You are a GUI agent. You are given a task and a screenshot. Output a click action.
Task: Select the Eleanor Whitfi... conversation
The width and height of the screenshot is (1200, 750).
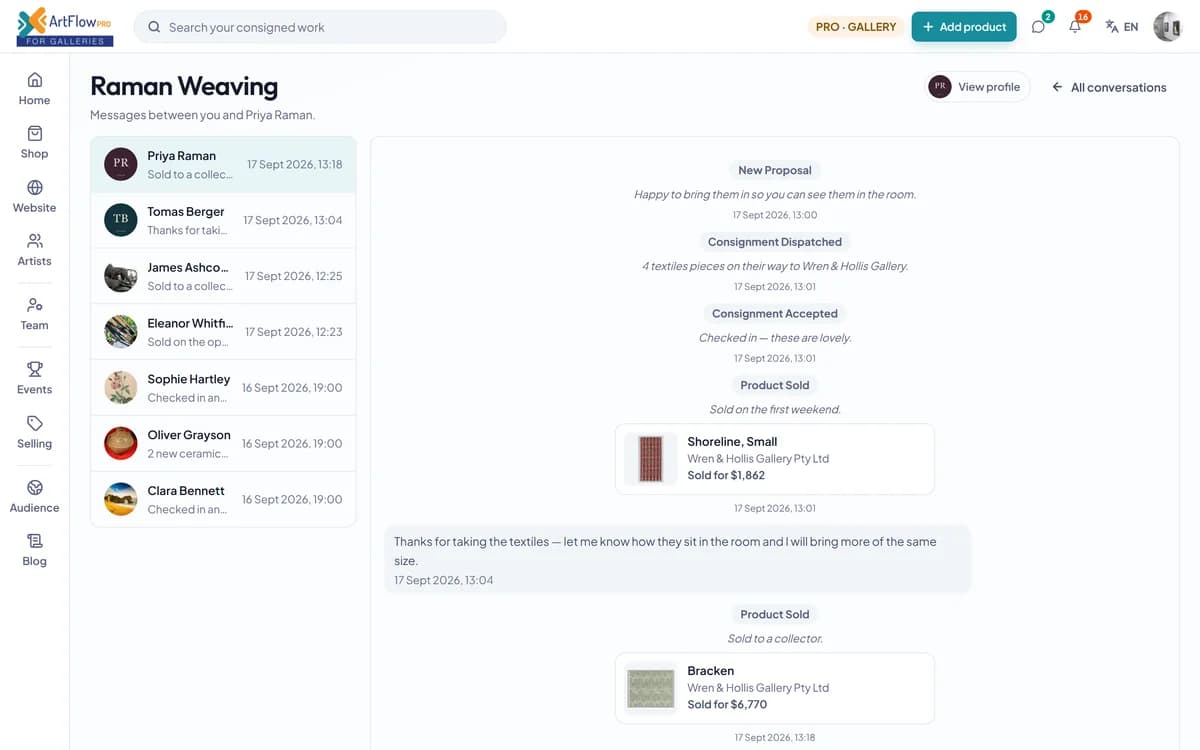tap(223, 332)
